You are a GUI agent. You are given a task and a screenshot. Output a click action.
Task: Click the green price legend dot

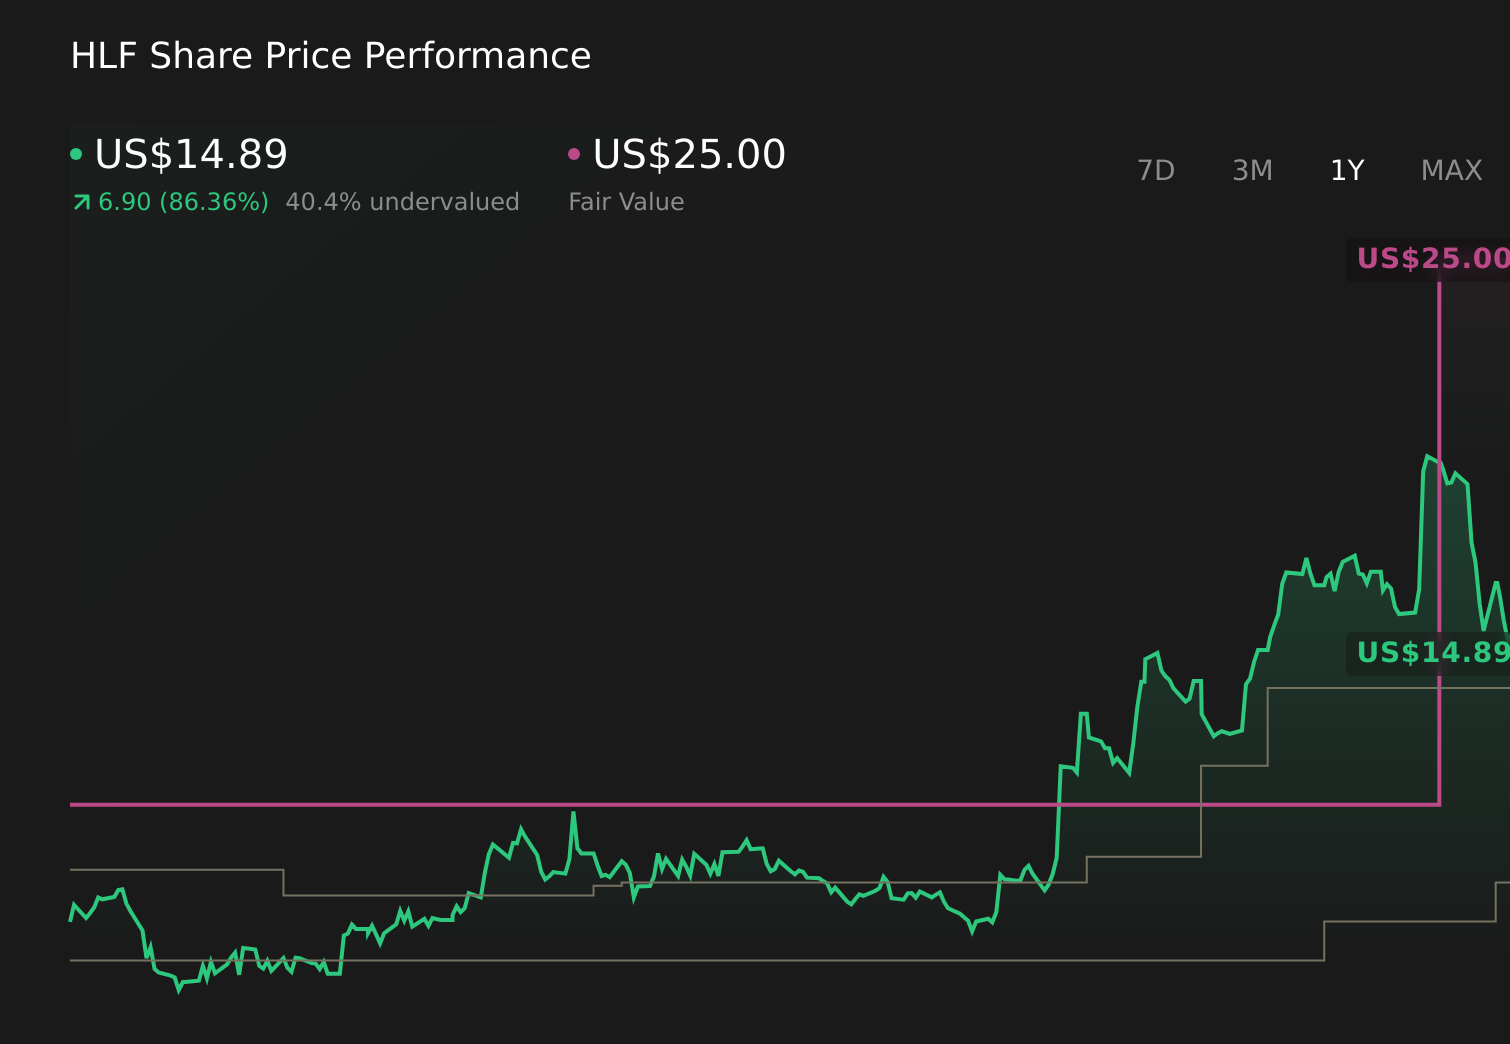point(76,153)
